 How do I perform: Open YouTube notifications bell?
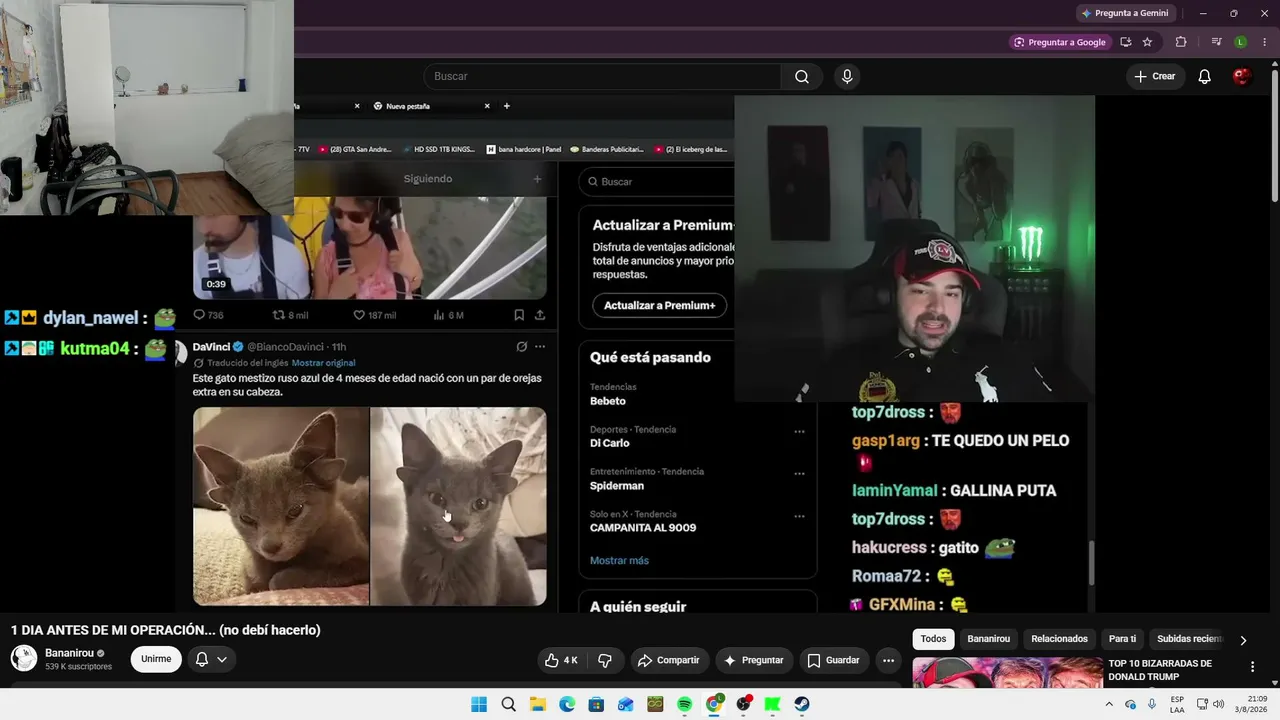pyautogui.click(x=1204, y=77)
